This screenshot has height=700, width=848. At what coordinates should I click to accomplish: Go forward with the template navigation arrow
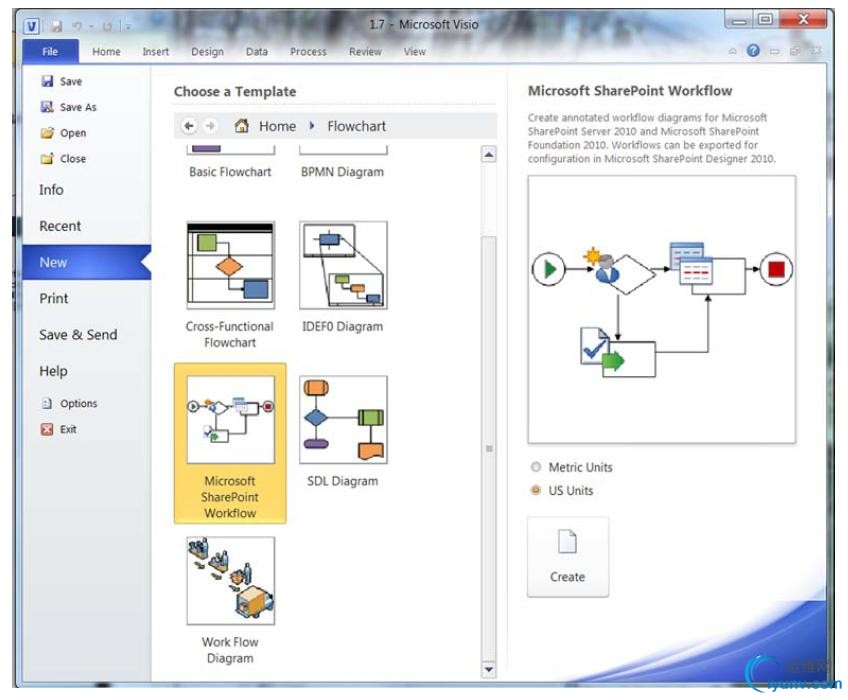[210, 126]
